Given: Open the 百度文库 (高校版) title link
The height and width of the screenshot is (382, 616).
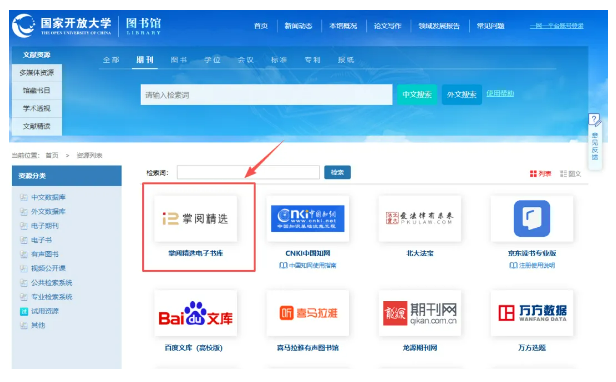Looking at the screenshot, I should point(194,348).
